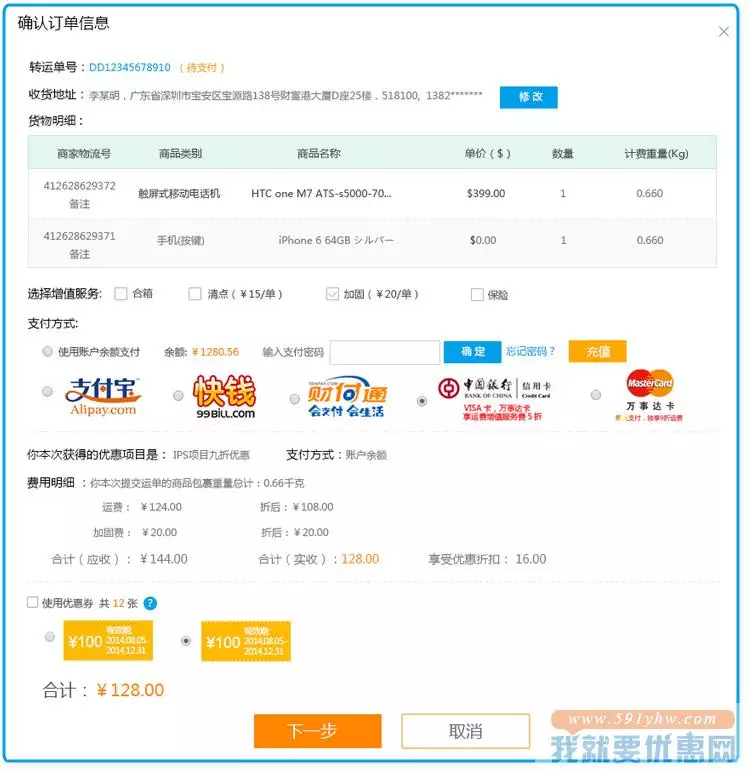The height and width of the screenshot is (773, 750).
Task: Click the 备注 under 412628629371
Action: pyautogui.click(x=79, y=254)
